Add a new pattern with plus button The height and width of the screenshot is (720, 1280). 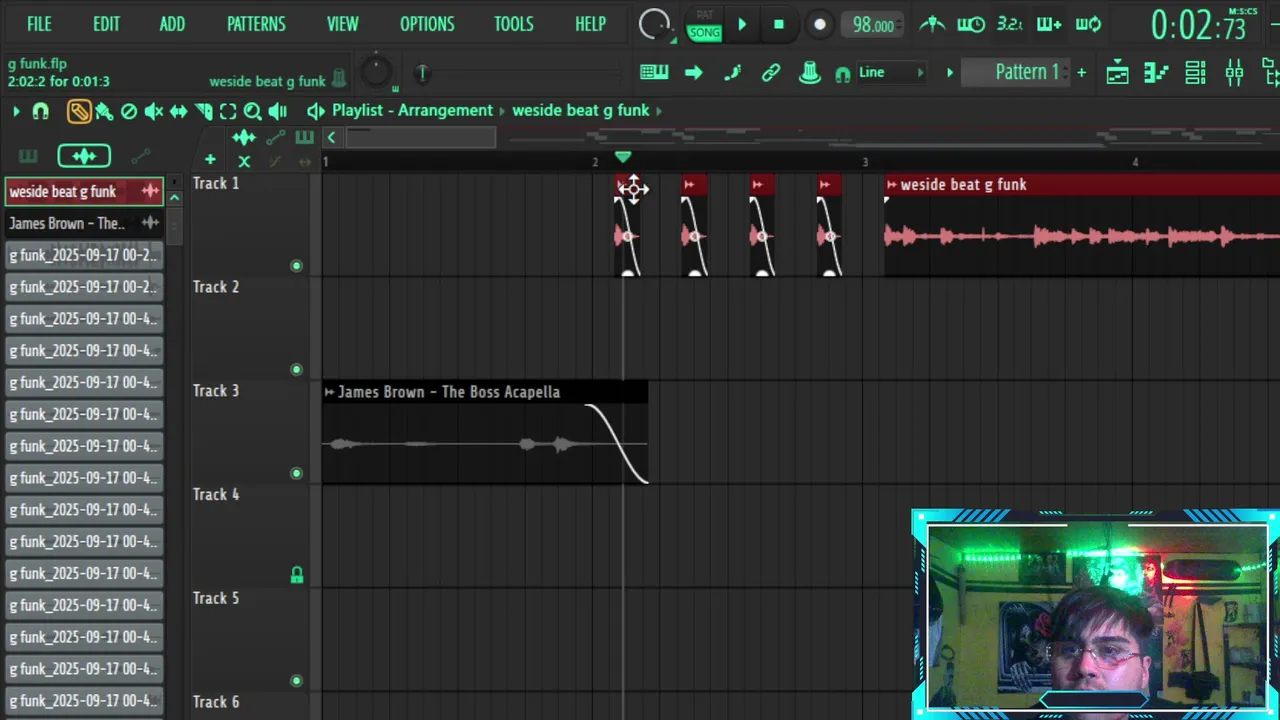coord(1081,72)
